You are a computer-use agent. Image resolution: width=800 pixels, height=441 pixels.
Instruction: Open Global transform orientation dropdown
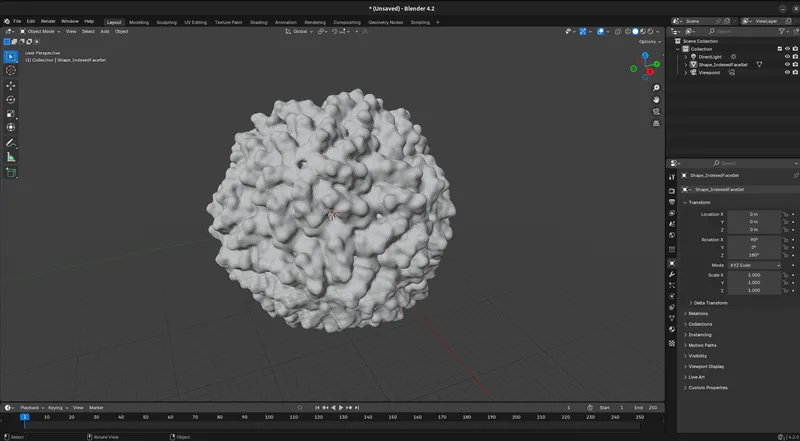point(299,32)
